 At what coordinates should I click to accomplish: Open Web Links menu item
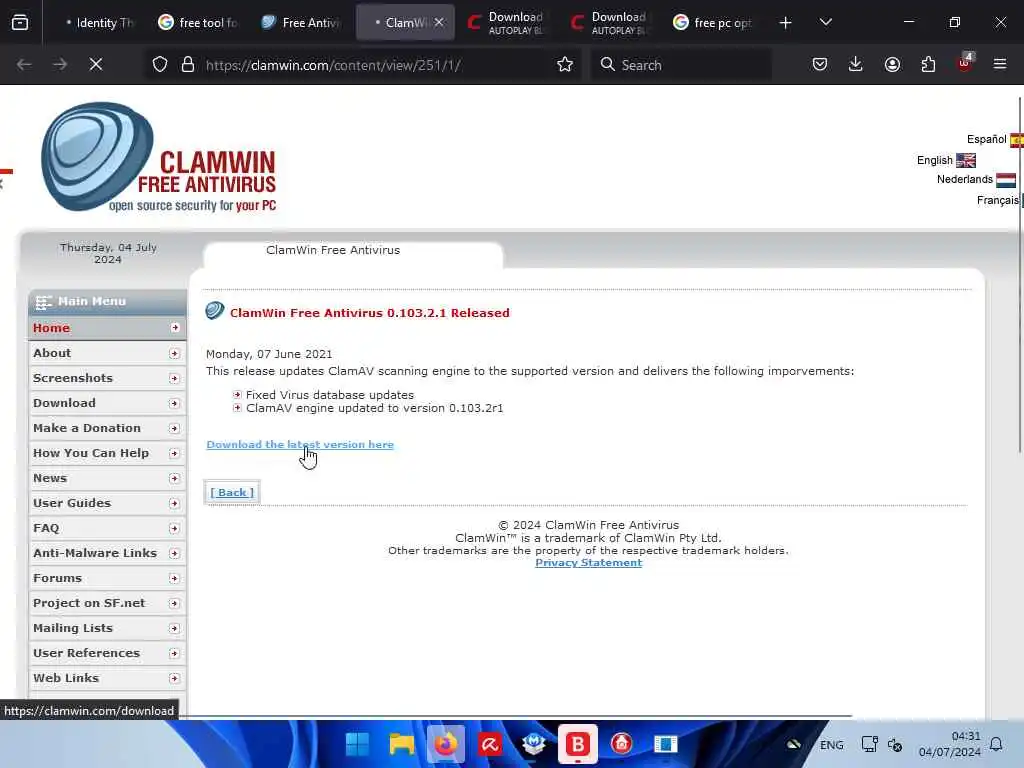pos(107,678)
